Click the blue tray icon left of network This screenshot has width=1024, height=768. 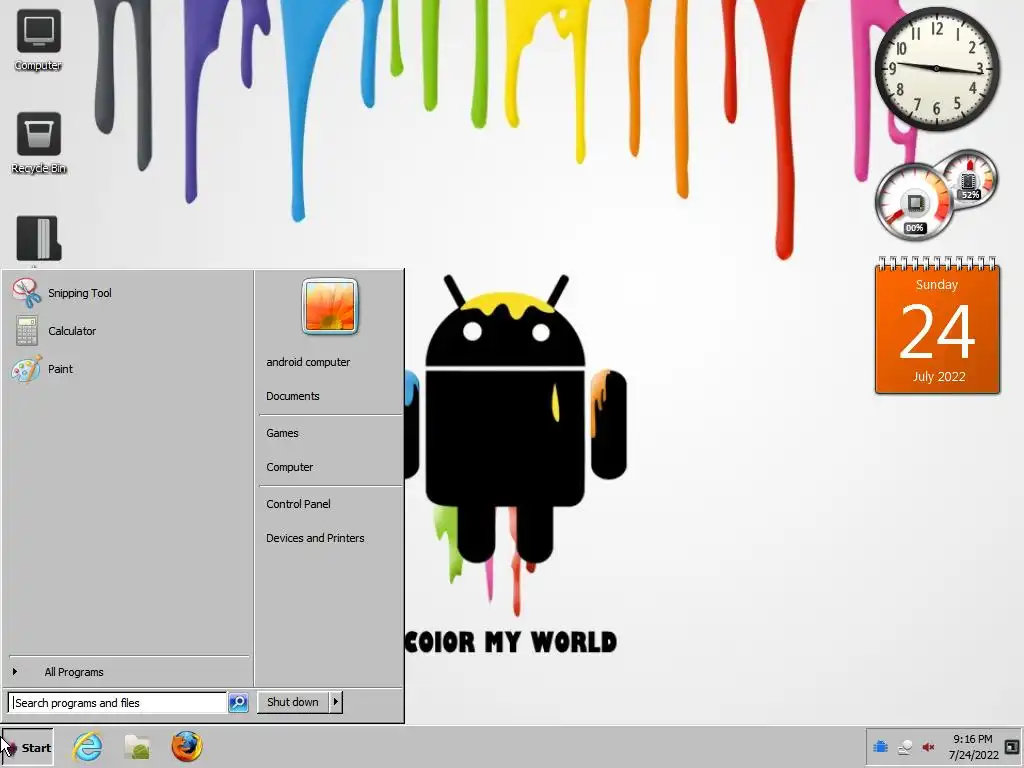[880, 746]
